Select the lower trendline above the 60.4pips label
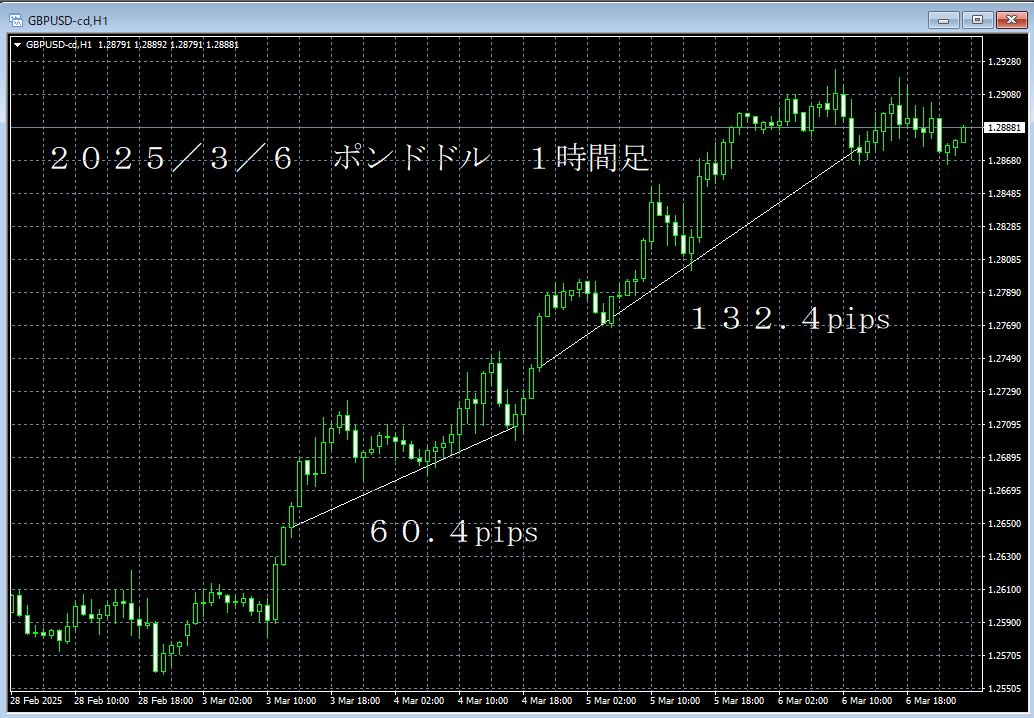1034x718 pixels. 400,477
